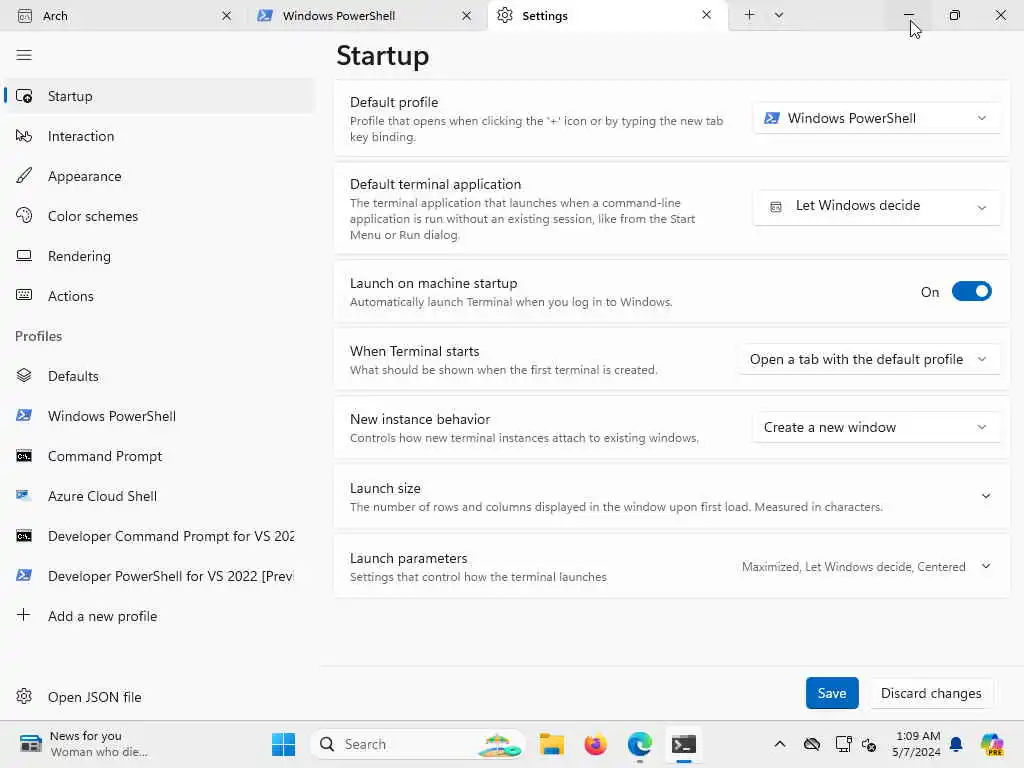1024x768 pixels.
Task: Click the OneDrive sync tray icon
Action: pos(812,744)
